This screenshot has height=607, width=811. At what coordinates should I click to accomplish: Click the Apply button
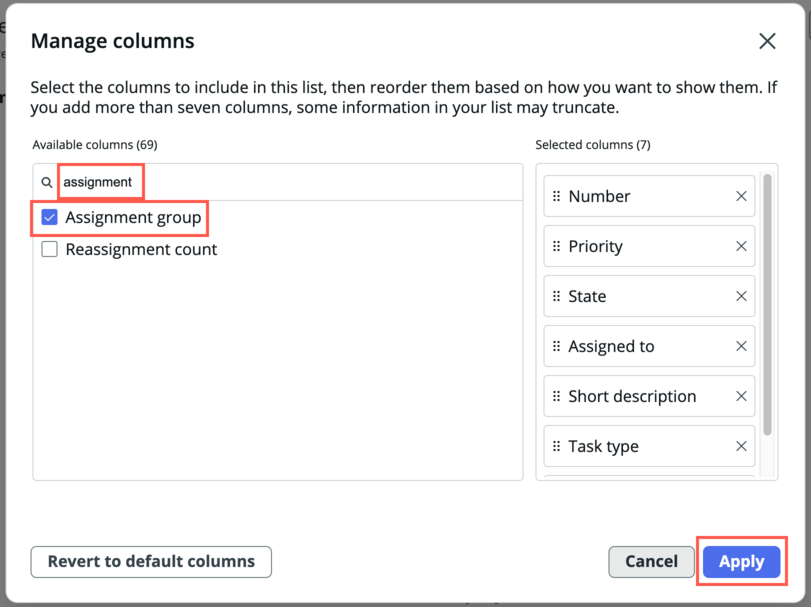click(x=741, y=562)
